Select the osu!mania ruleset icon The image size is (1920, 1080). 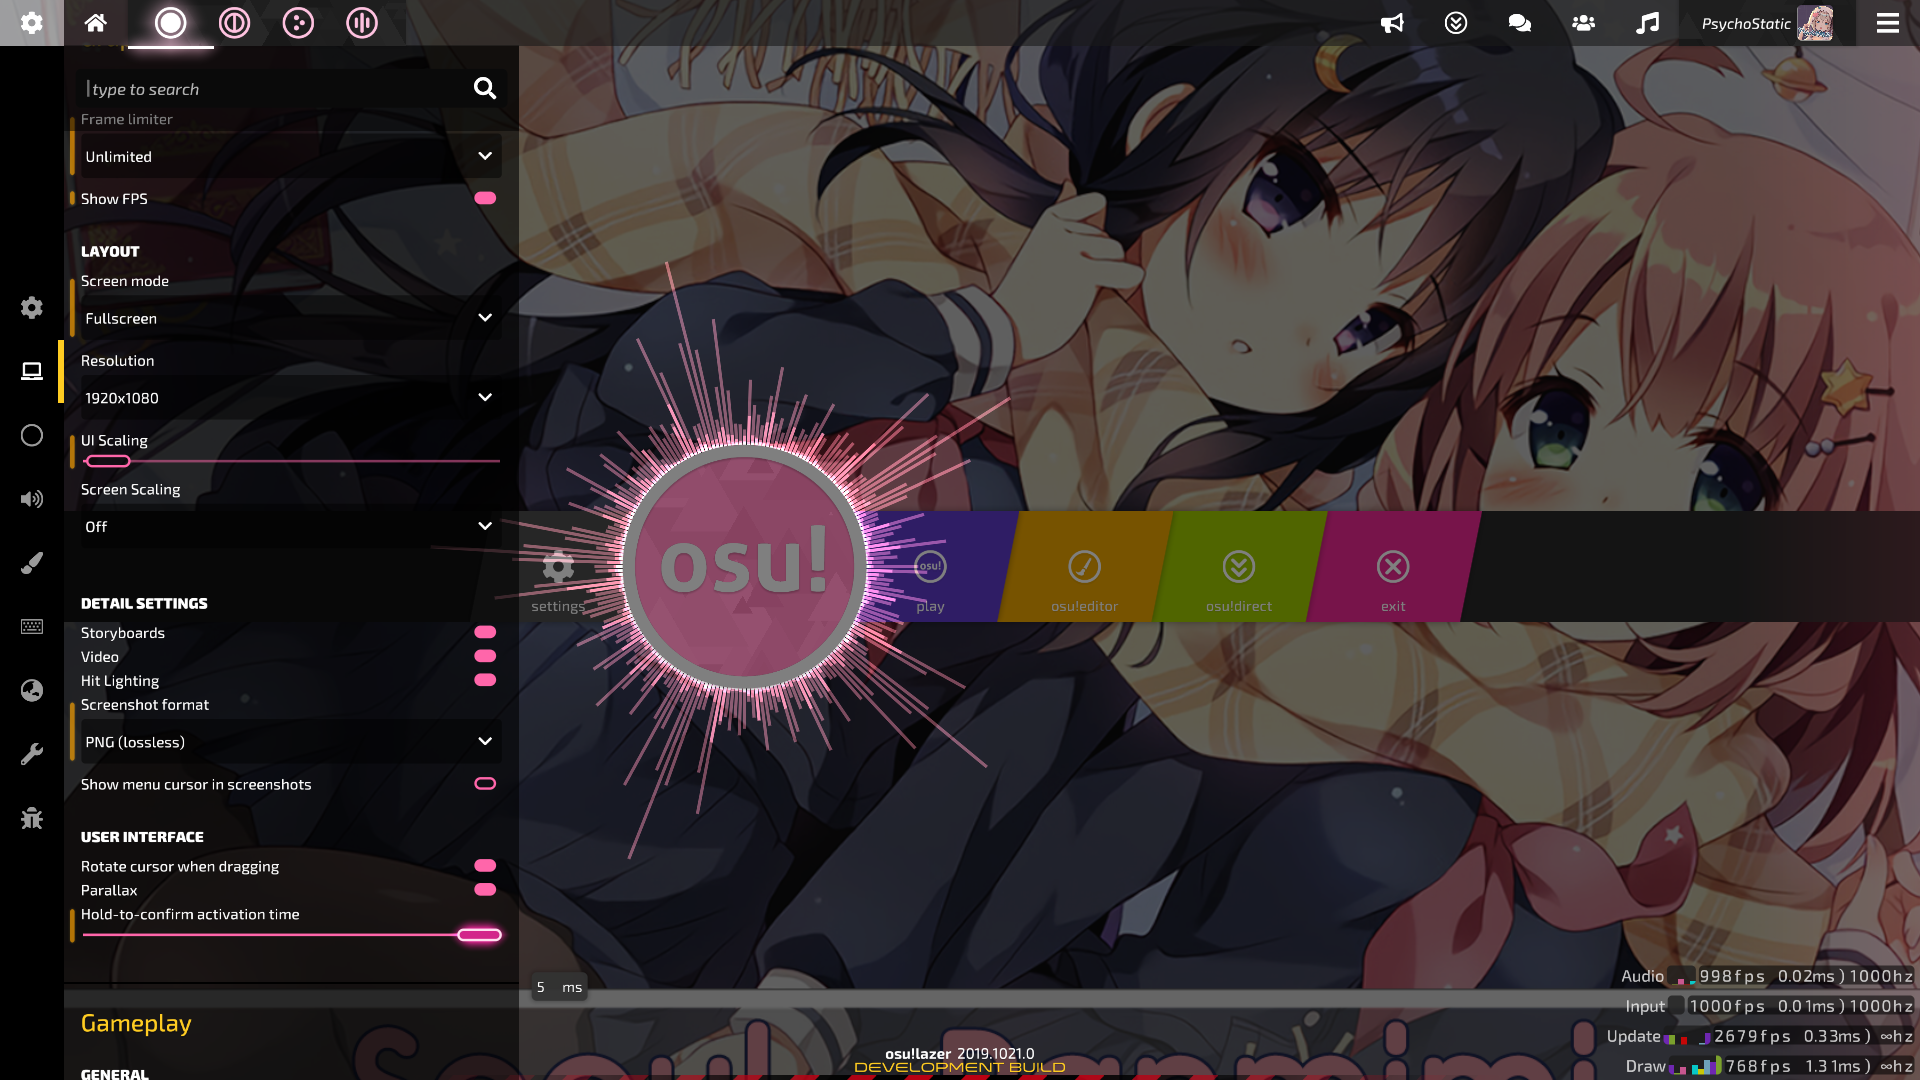click(x=362, y=22)
